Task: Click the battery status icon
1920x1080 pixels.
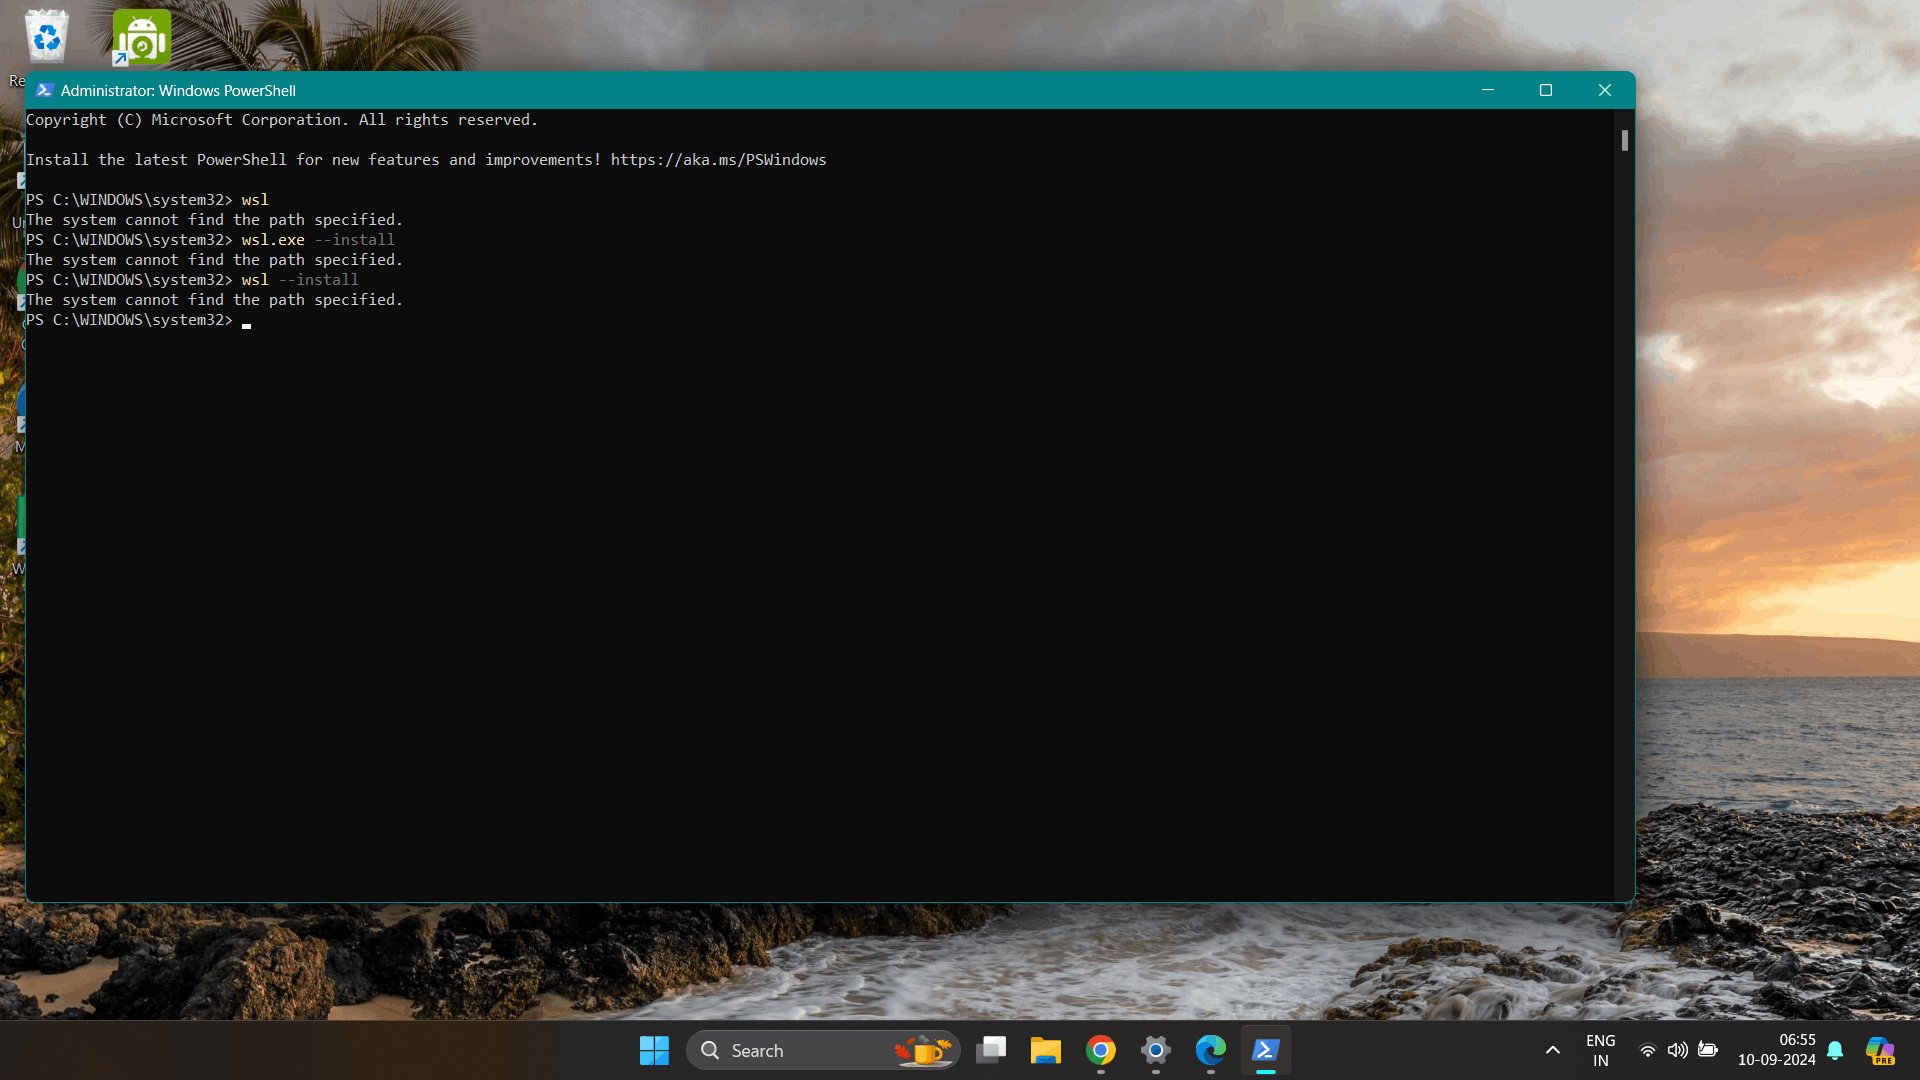Action: tap(1708, 1050)
